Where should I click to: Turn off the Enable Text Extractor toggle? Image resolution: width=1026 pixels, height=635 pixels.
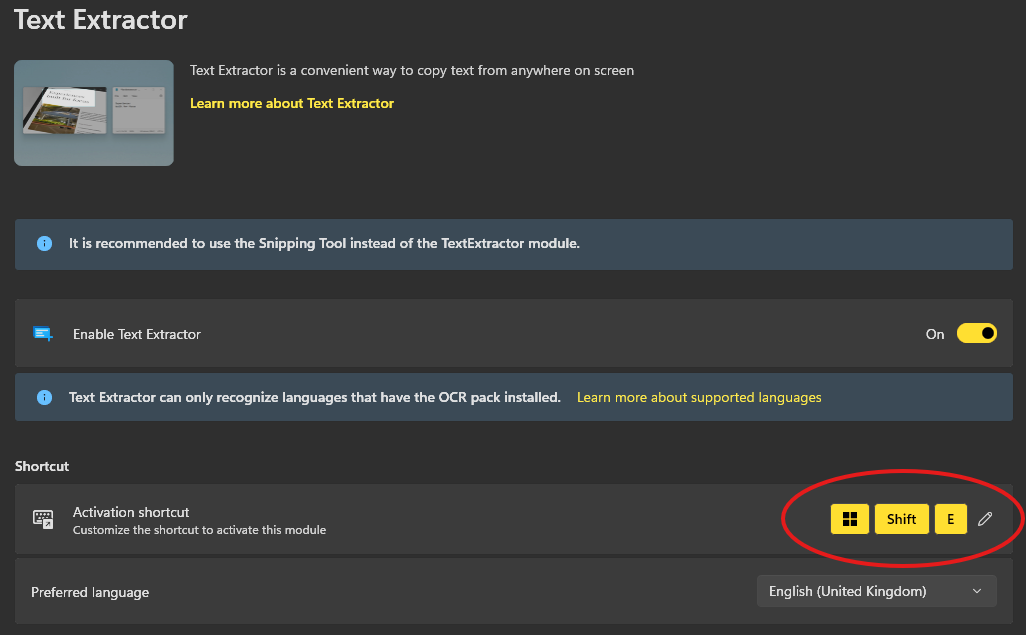click(x=976, y=334)
